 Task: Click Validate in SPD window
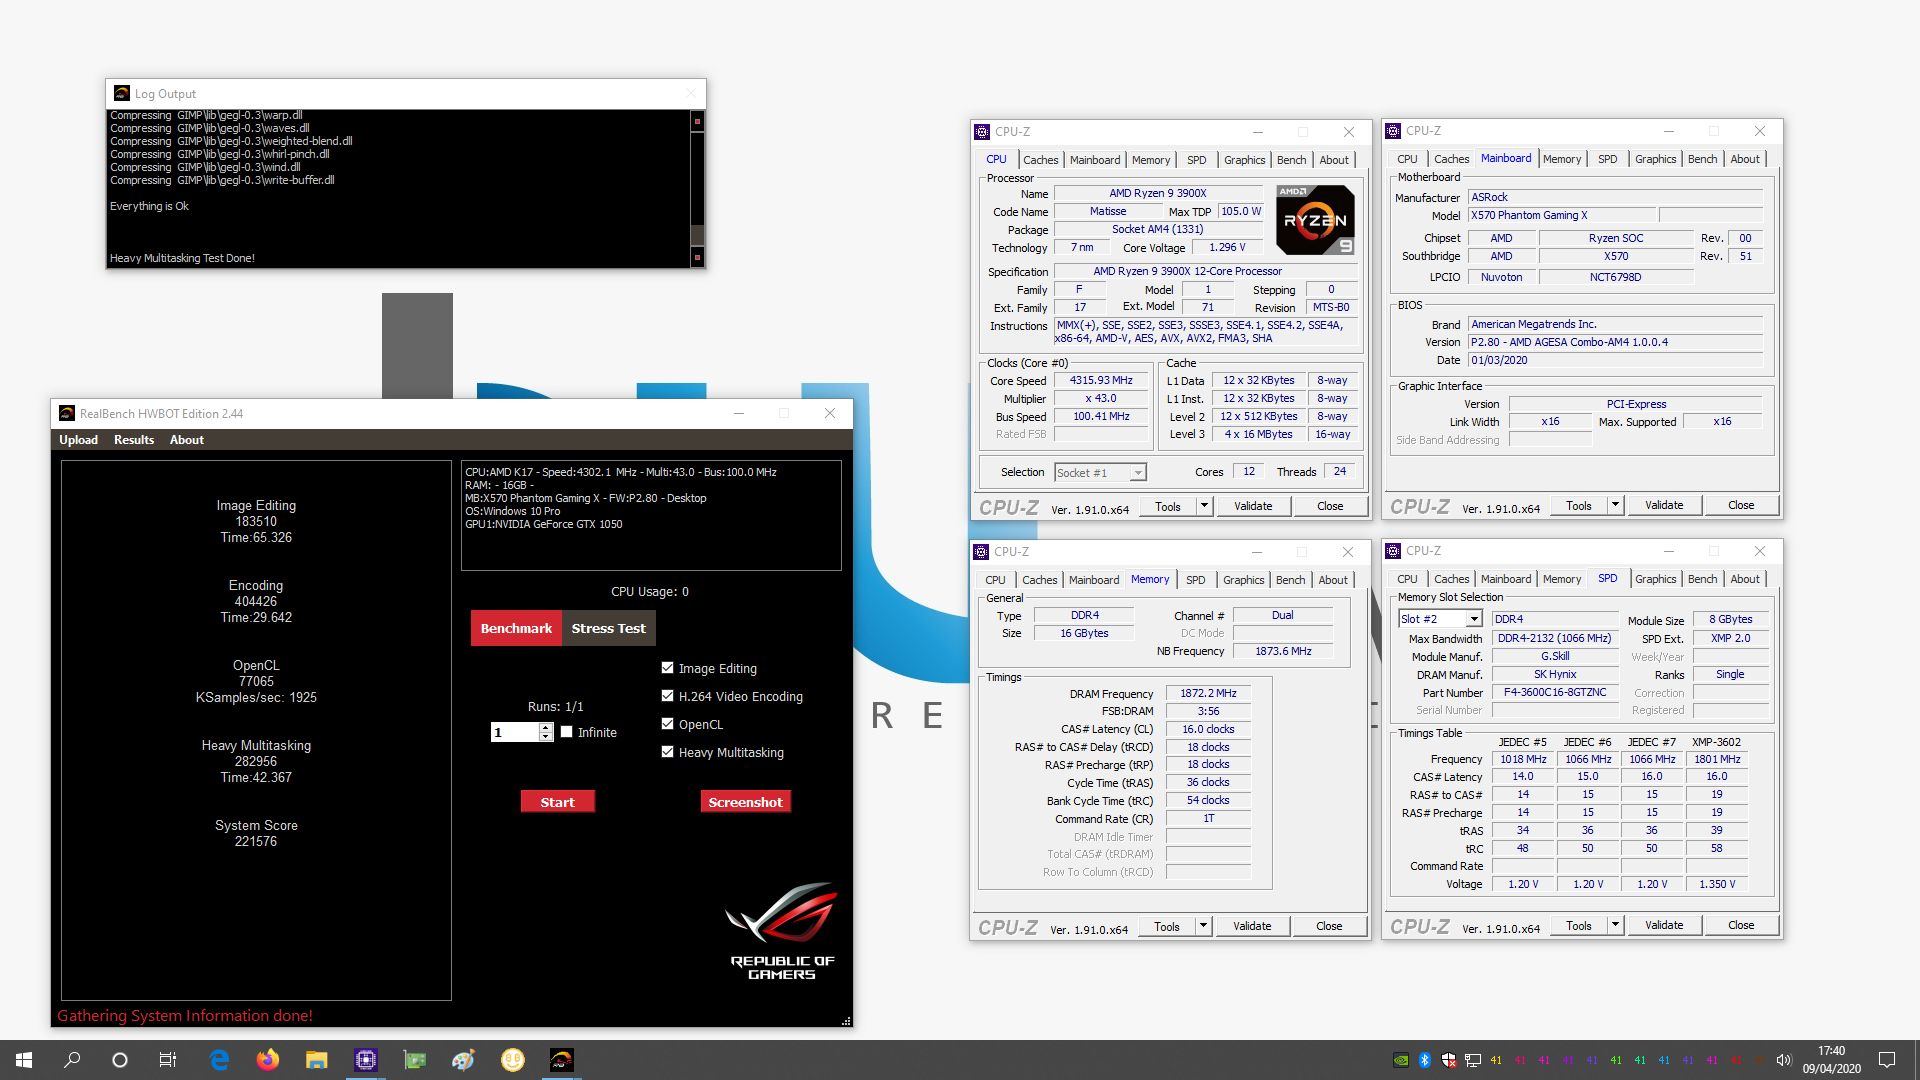[1664, 925]
